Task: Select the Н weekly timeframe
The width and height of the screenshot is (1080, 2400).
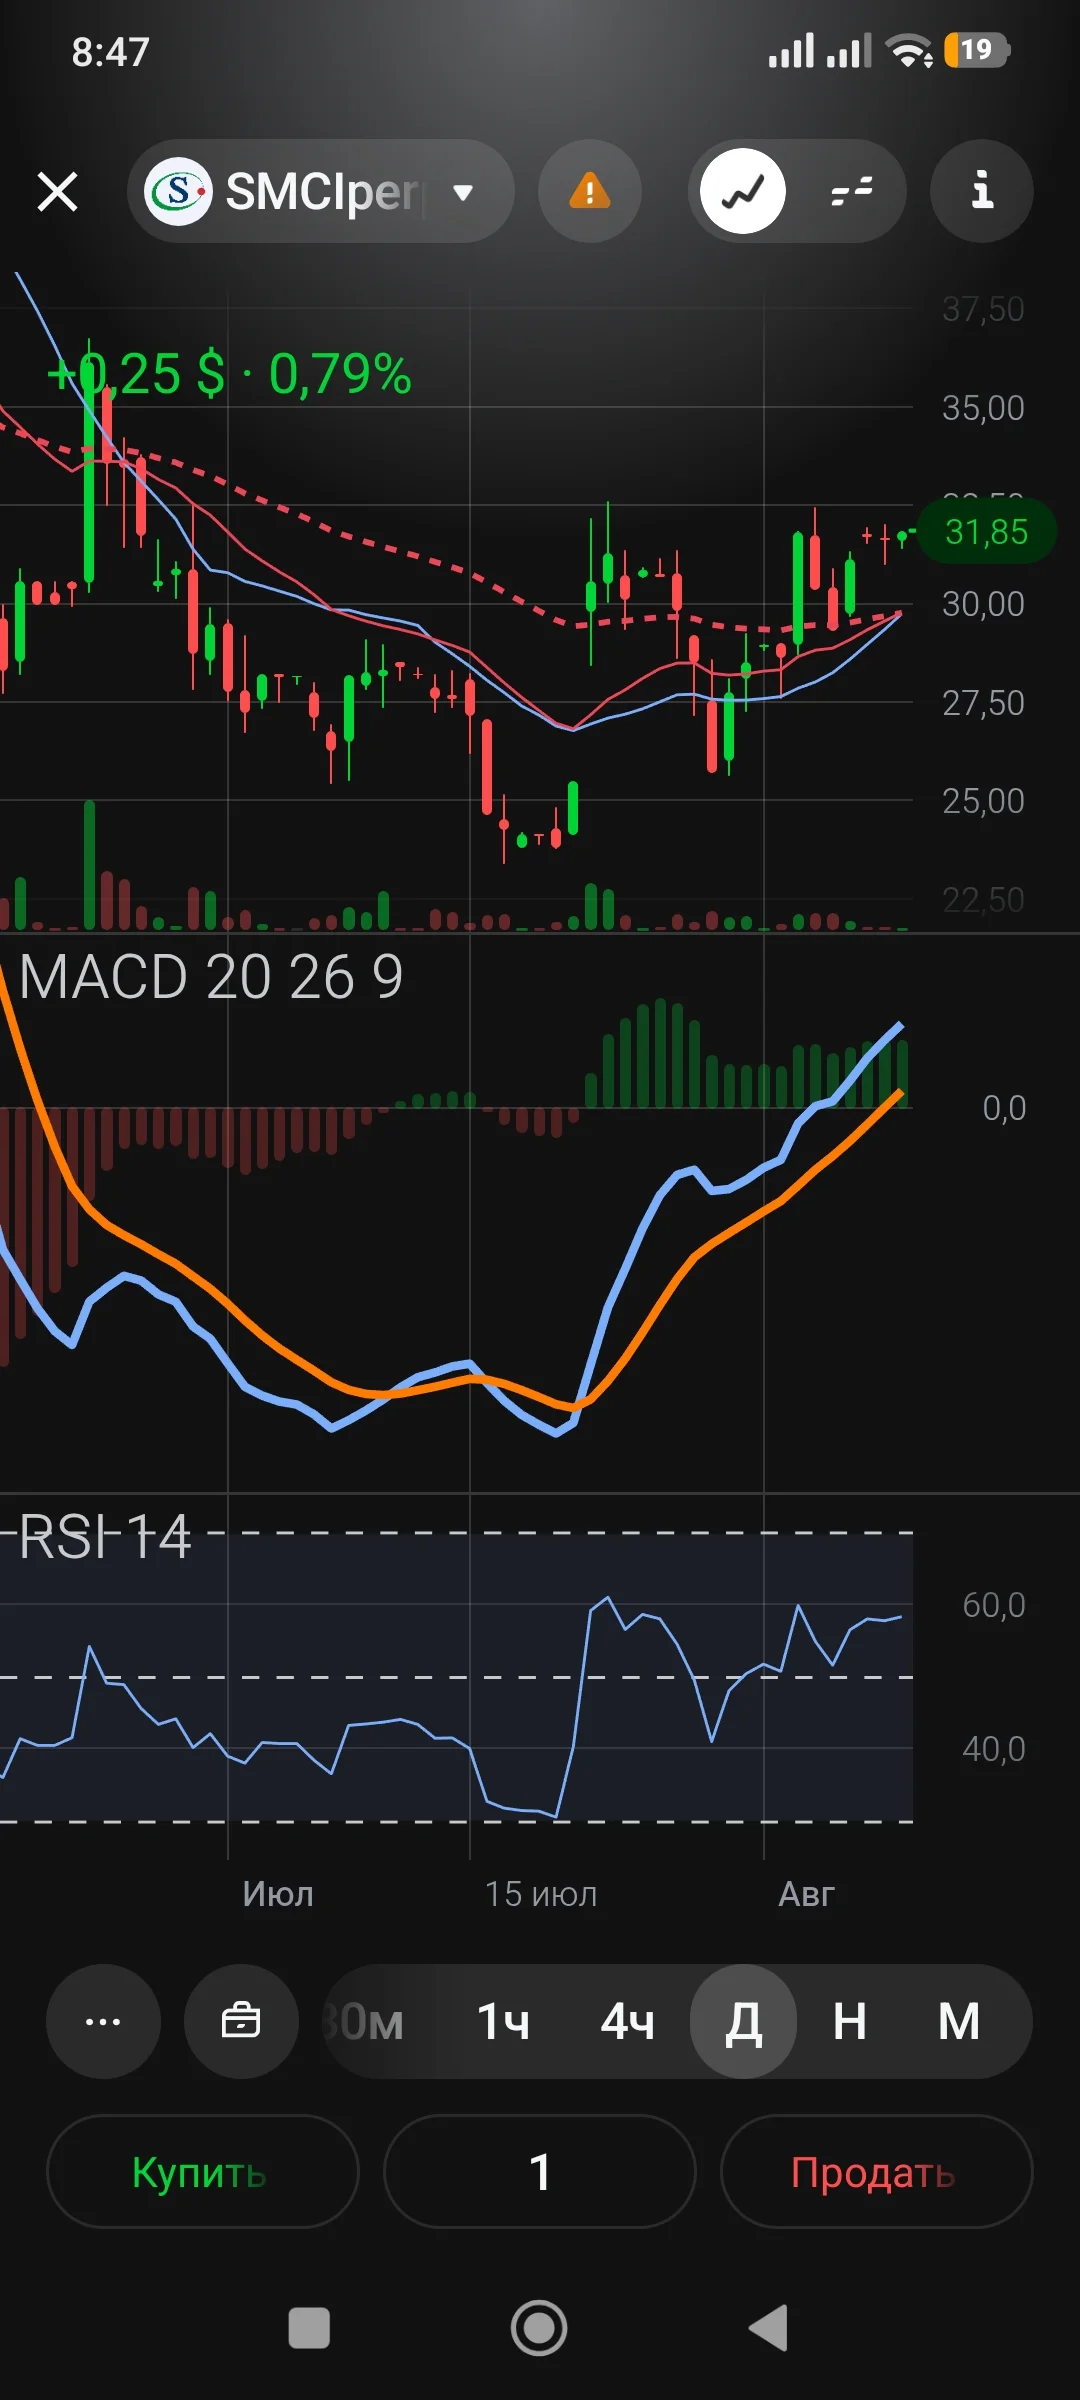Action: click(851, 2021)
